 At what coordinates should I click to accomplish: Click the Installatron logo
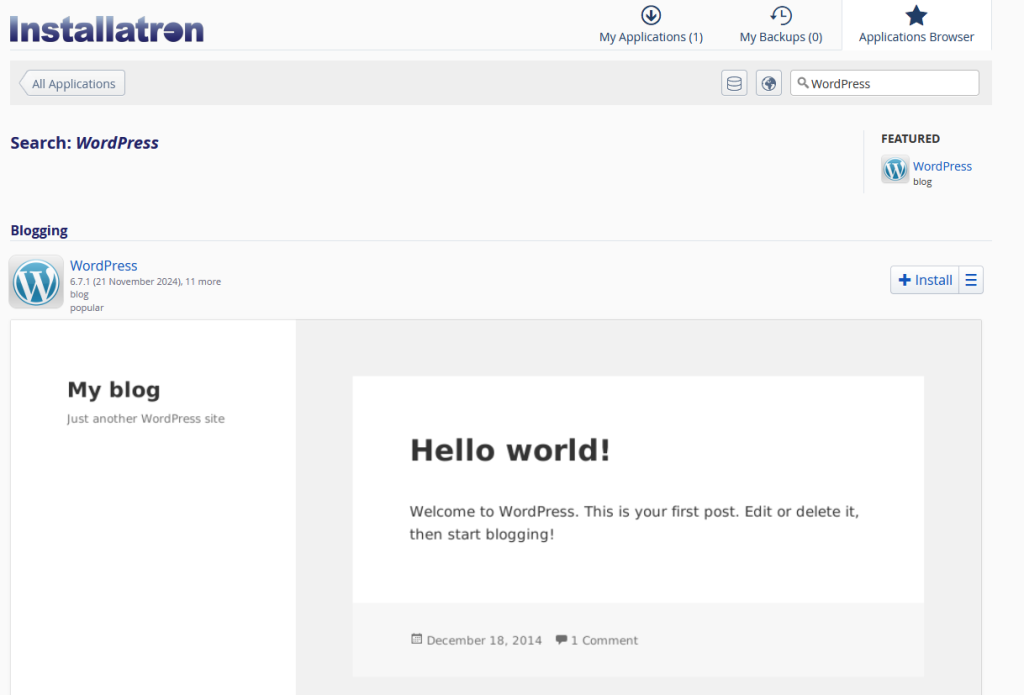point(107,28)
